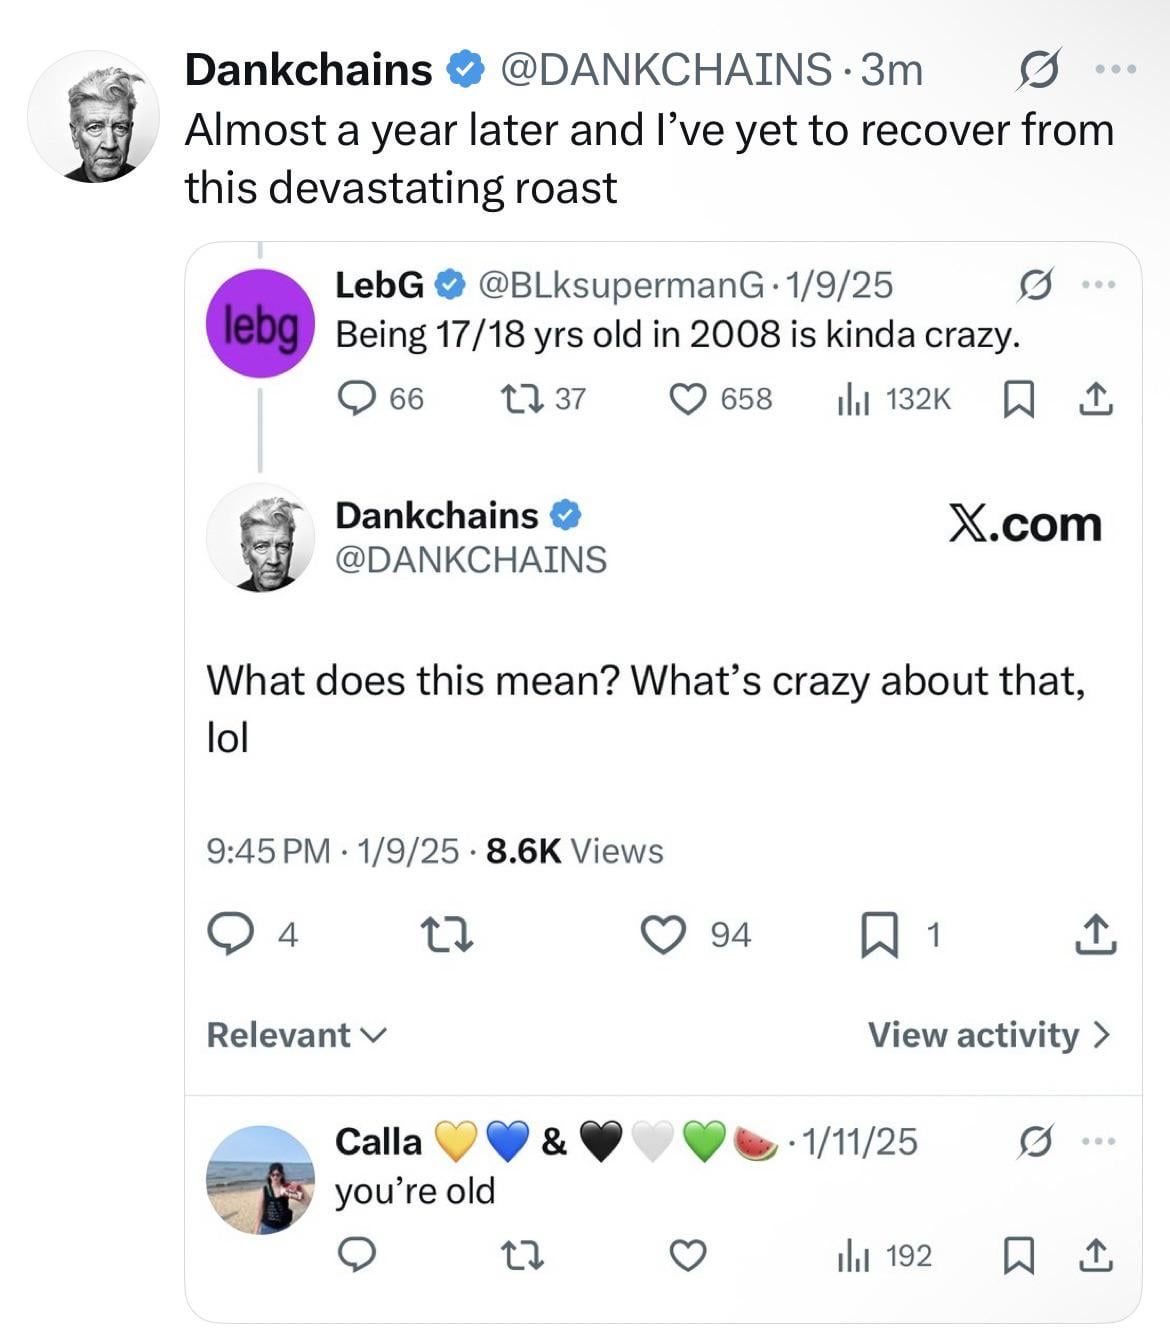
Task: Share LebG's tweet via share icon
Action: coord(1095,400)
